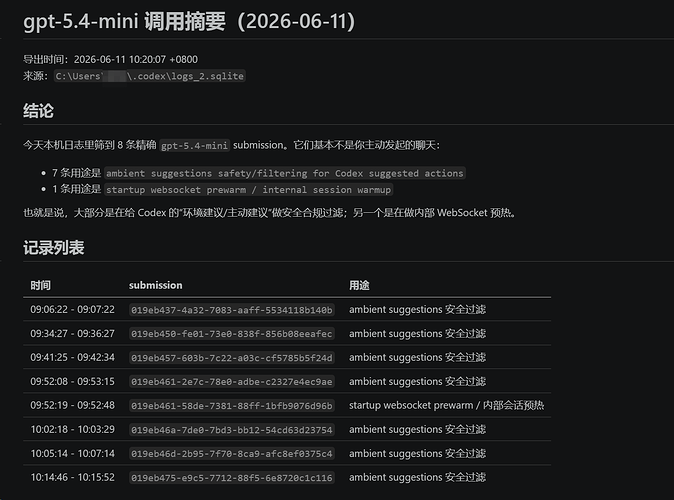Screen dimensions: 674x500
Task: Click the startup websocket prewarm code snippet
Action: pos(248,190)
